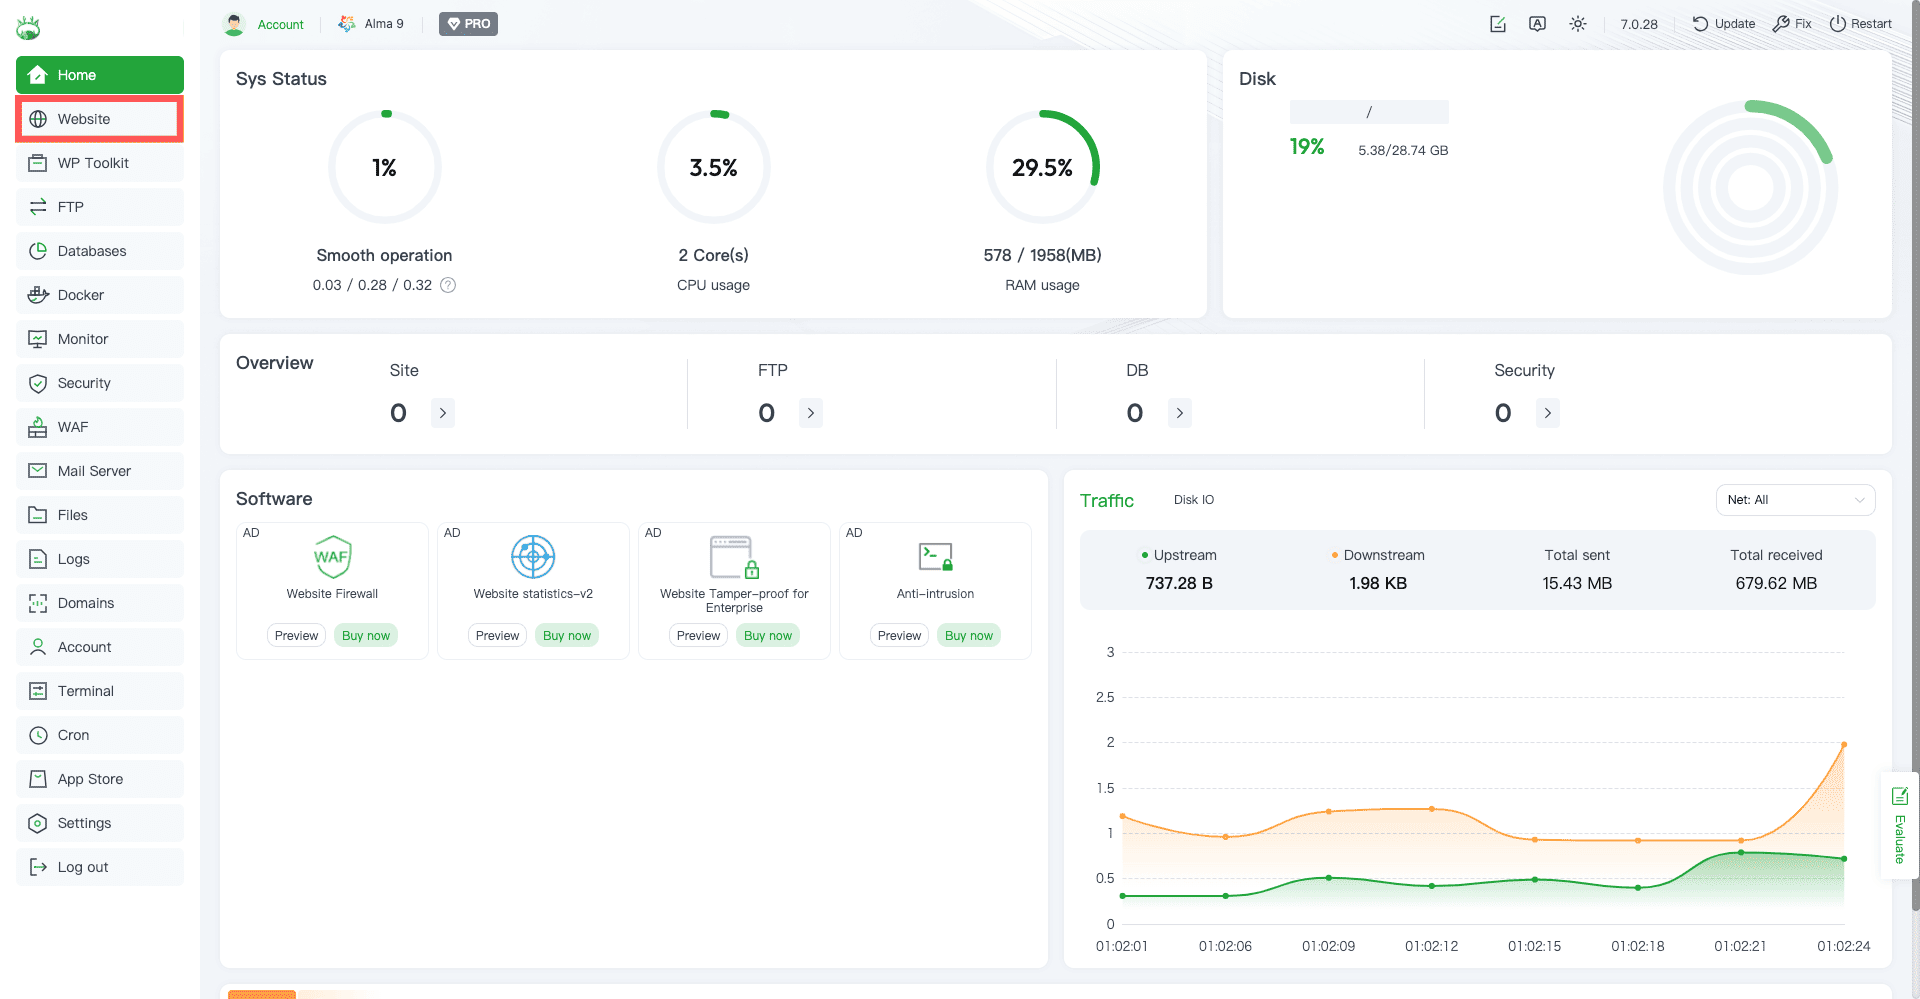This screenshot has width=1920, height=999.
Task: Click the Website Firewall WAF icon
Action: point(332,556)
